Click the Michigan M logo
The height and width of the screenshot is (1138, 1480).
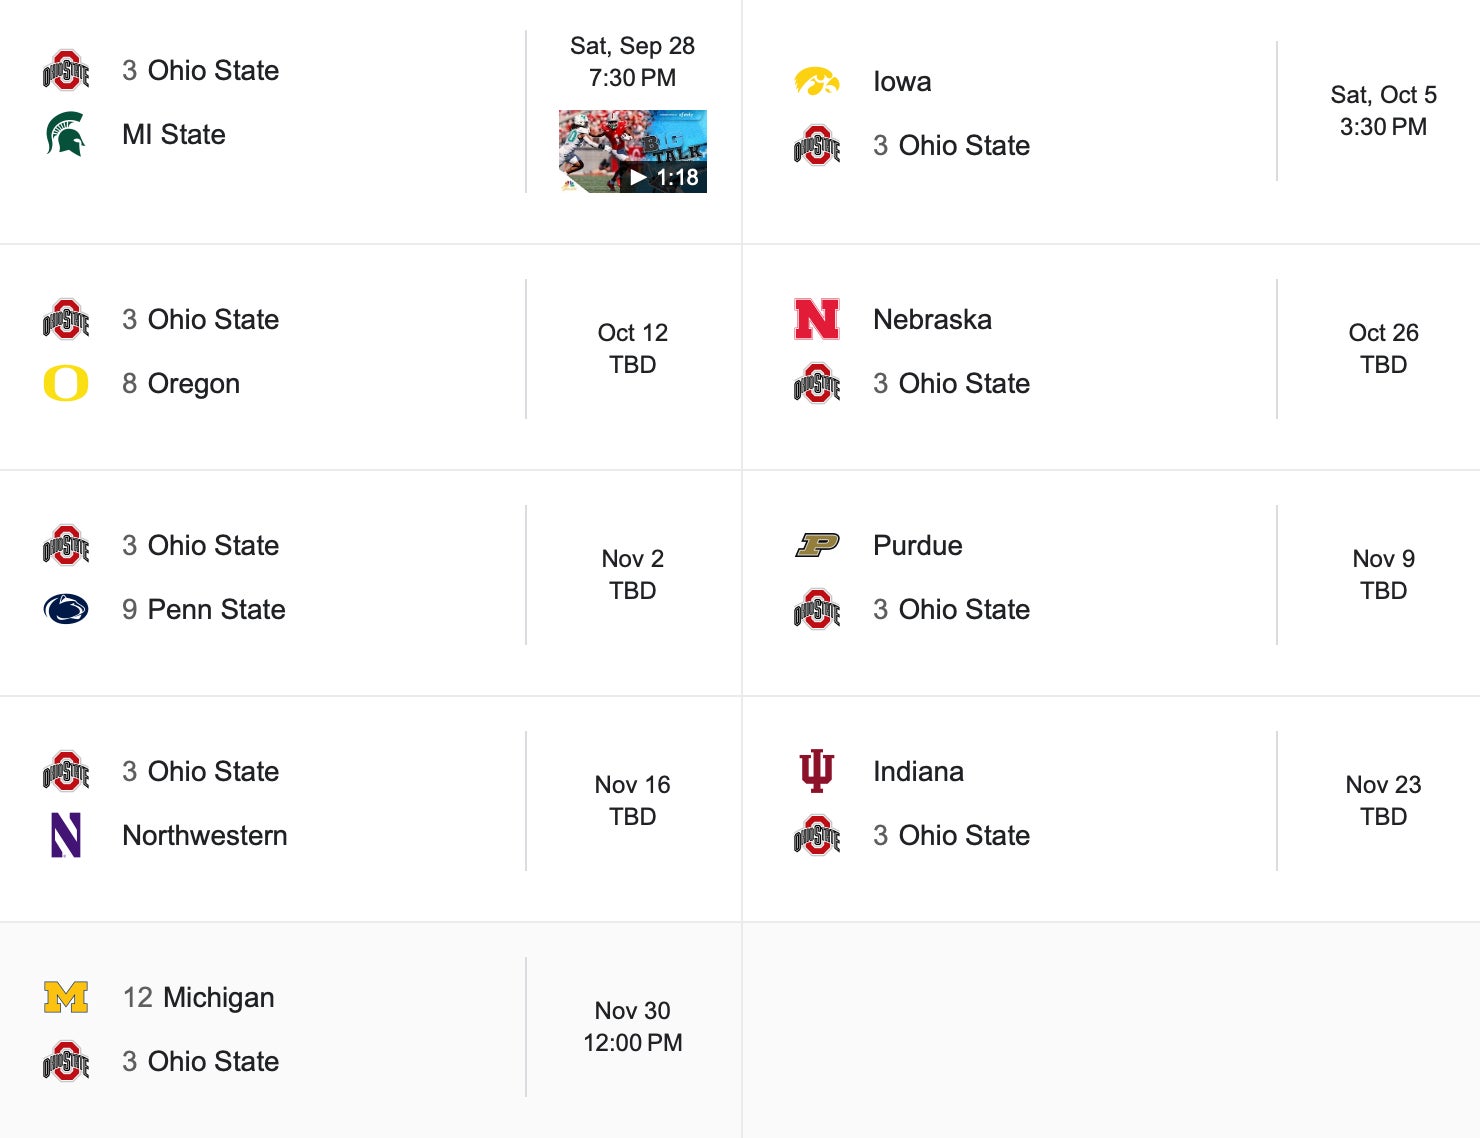(x=66, y=997)
